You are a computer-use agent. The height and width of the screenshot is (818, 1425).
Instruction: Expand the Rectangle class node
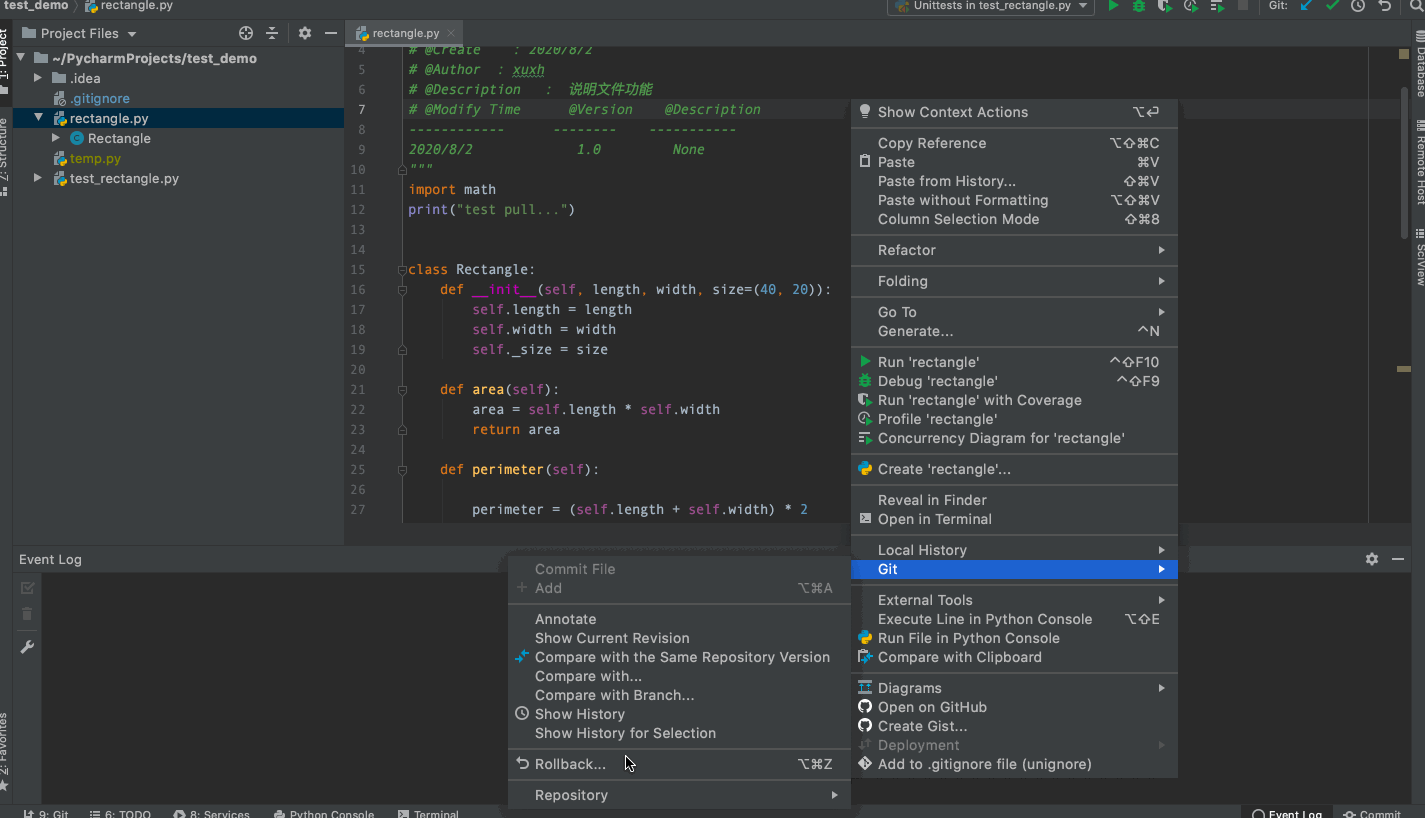[x=57, y=138]
